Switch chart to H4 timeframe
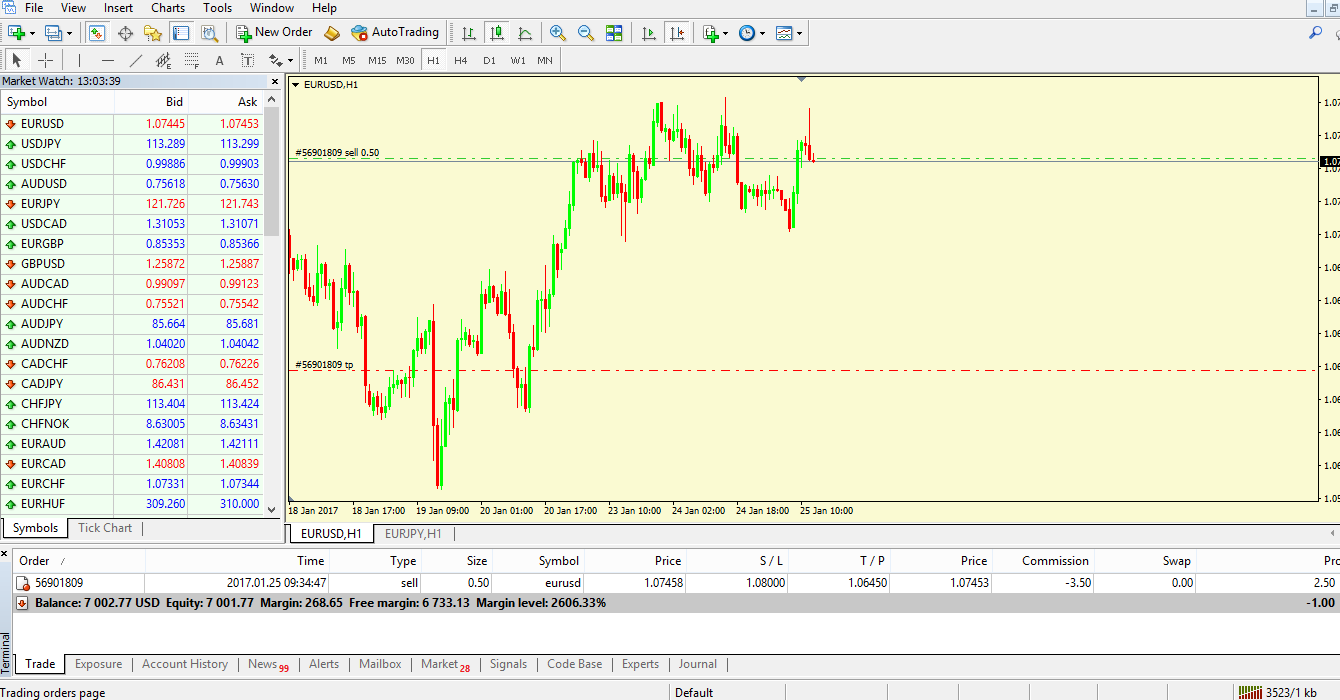1340x700 pixels. pos(459,60)
